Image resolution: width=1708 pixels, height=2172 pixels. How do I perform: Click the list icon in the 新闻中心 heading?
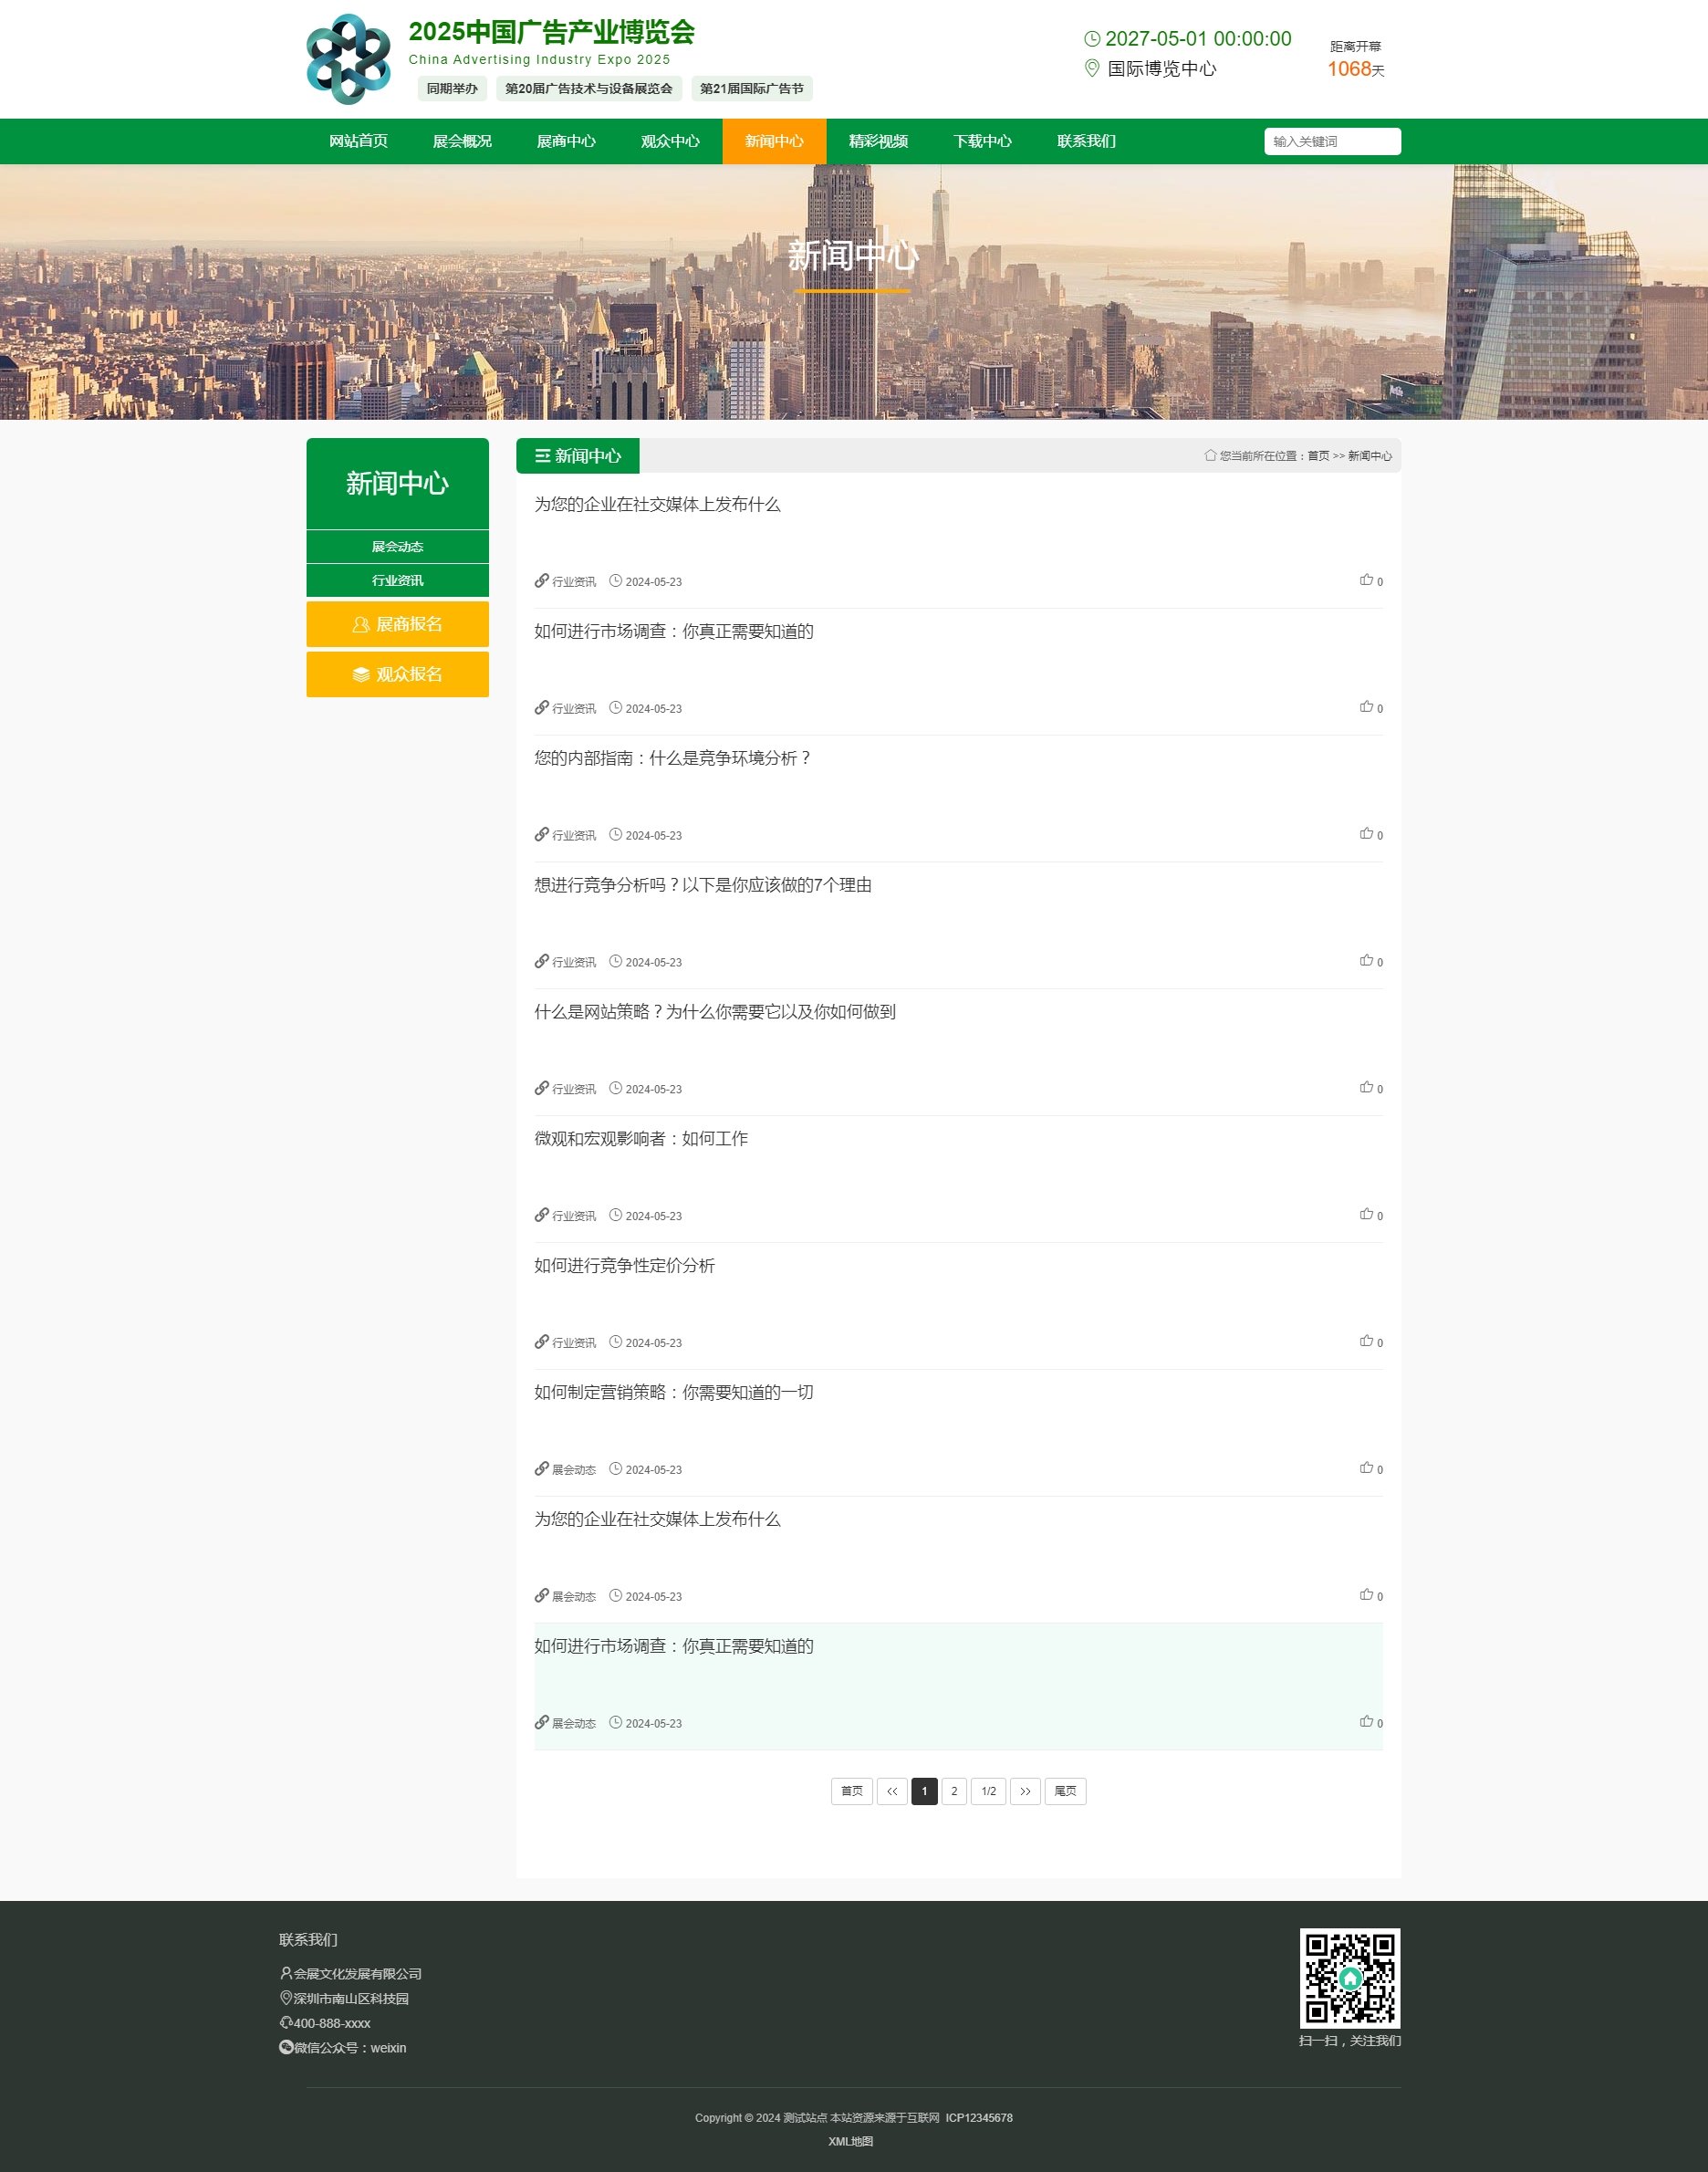(542, 456)
